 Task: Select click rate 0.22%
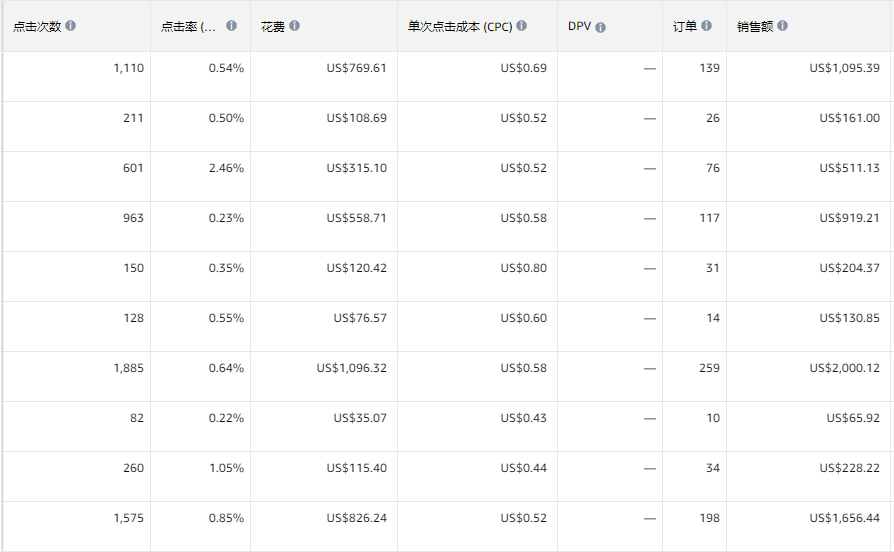(x=226, y=418)
